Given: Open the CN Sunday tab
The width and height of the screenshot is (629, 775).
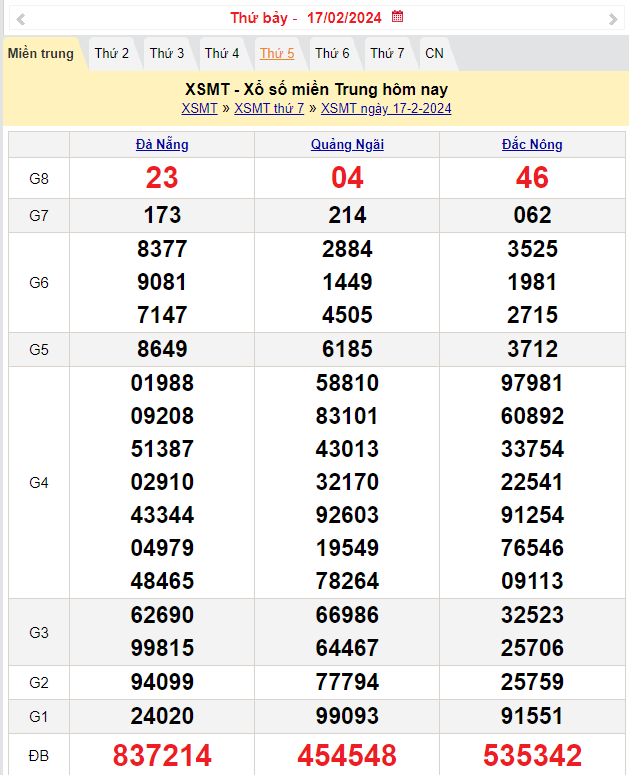Looking at the screenshot, I should (434, 54).
